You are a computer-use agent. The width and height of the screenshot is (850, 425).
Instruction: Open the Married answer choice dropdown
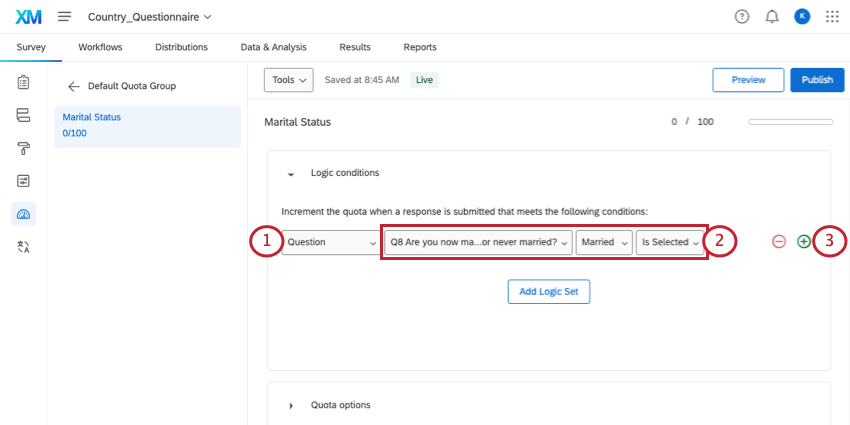click(x=604, y=242)
